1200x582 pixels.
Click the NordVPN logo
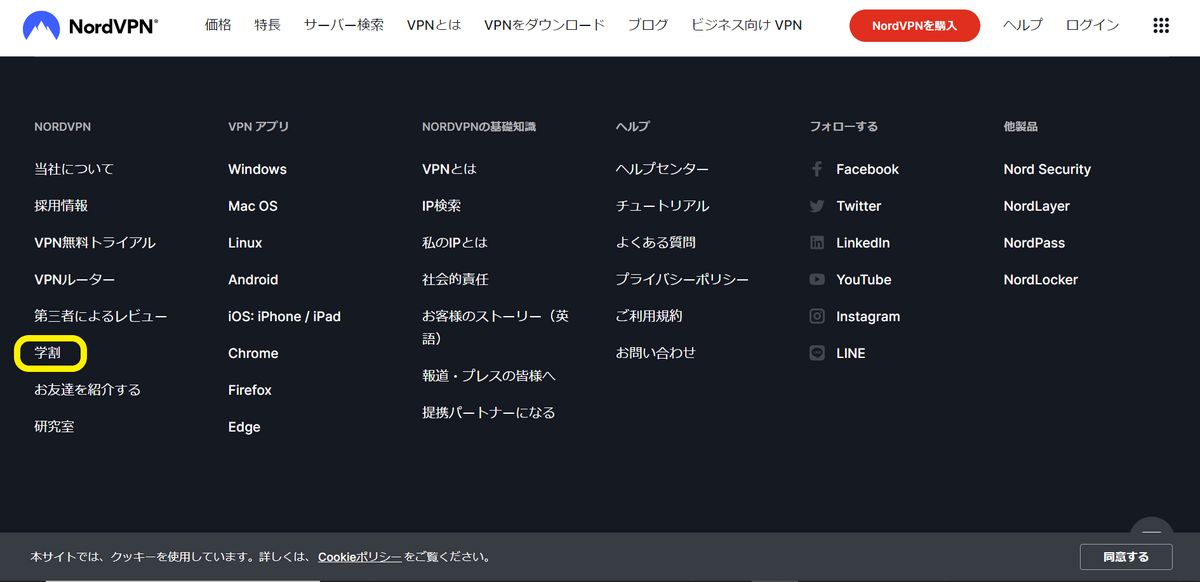pyautogui.click(x=90, y=25)
